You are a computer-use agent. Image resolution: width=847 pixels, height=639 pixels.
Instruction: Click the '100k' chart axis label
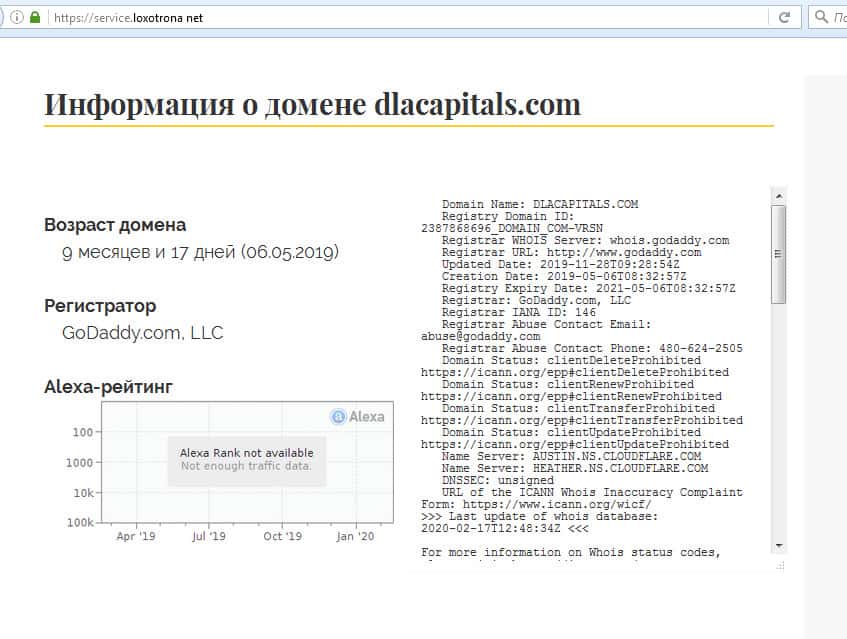point(80,522)
